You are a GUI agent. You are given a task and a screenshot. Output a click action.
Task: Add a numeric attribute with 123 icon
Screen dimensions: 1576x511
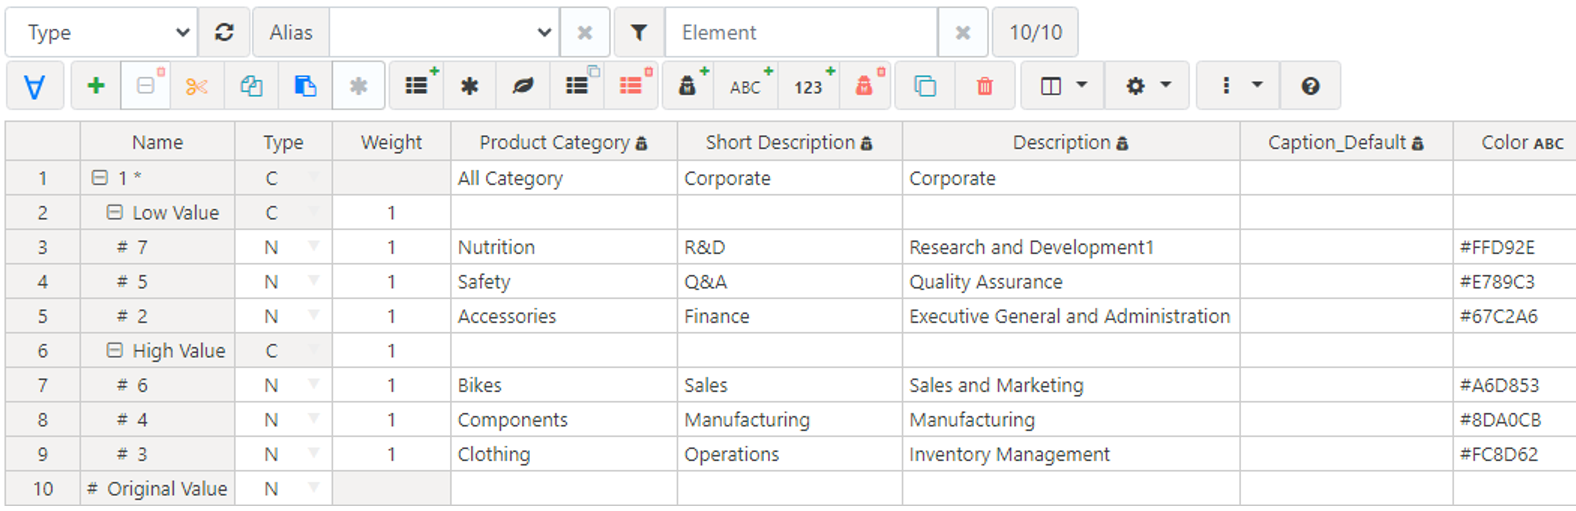click(810, 86)
